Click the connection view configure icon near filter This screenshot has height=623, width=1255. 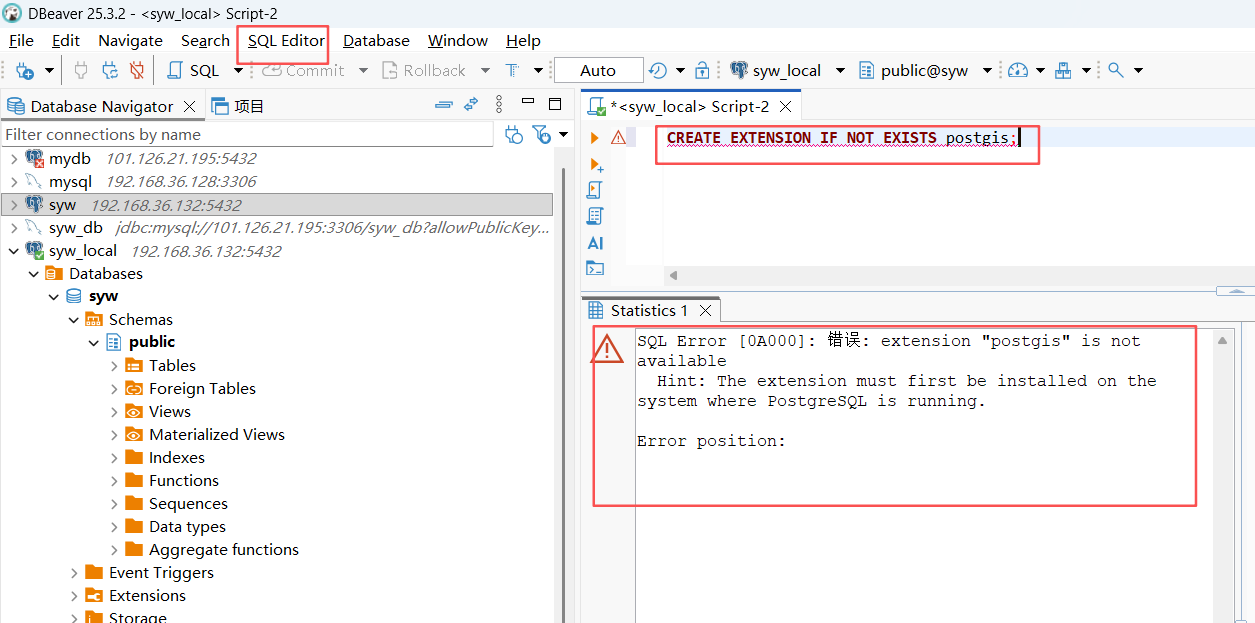pos(514,135)
